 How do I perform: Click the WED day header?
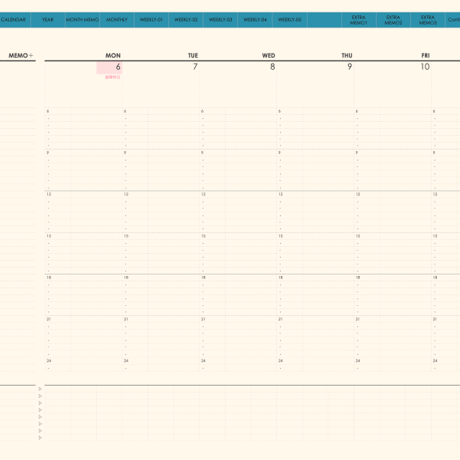(269, 55)
